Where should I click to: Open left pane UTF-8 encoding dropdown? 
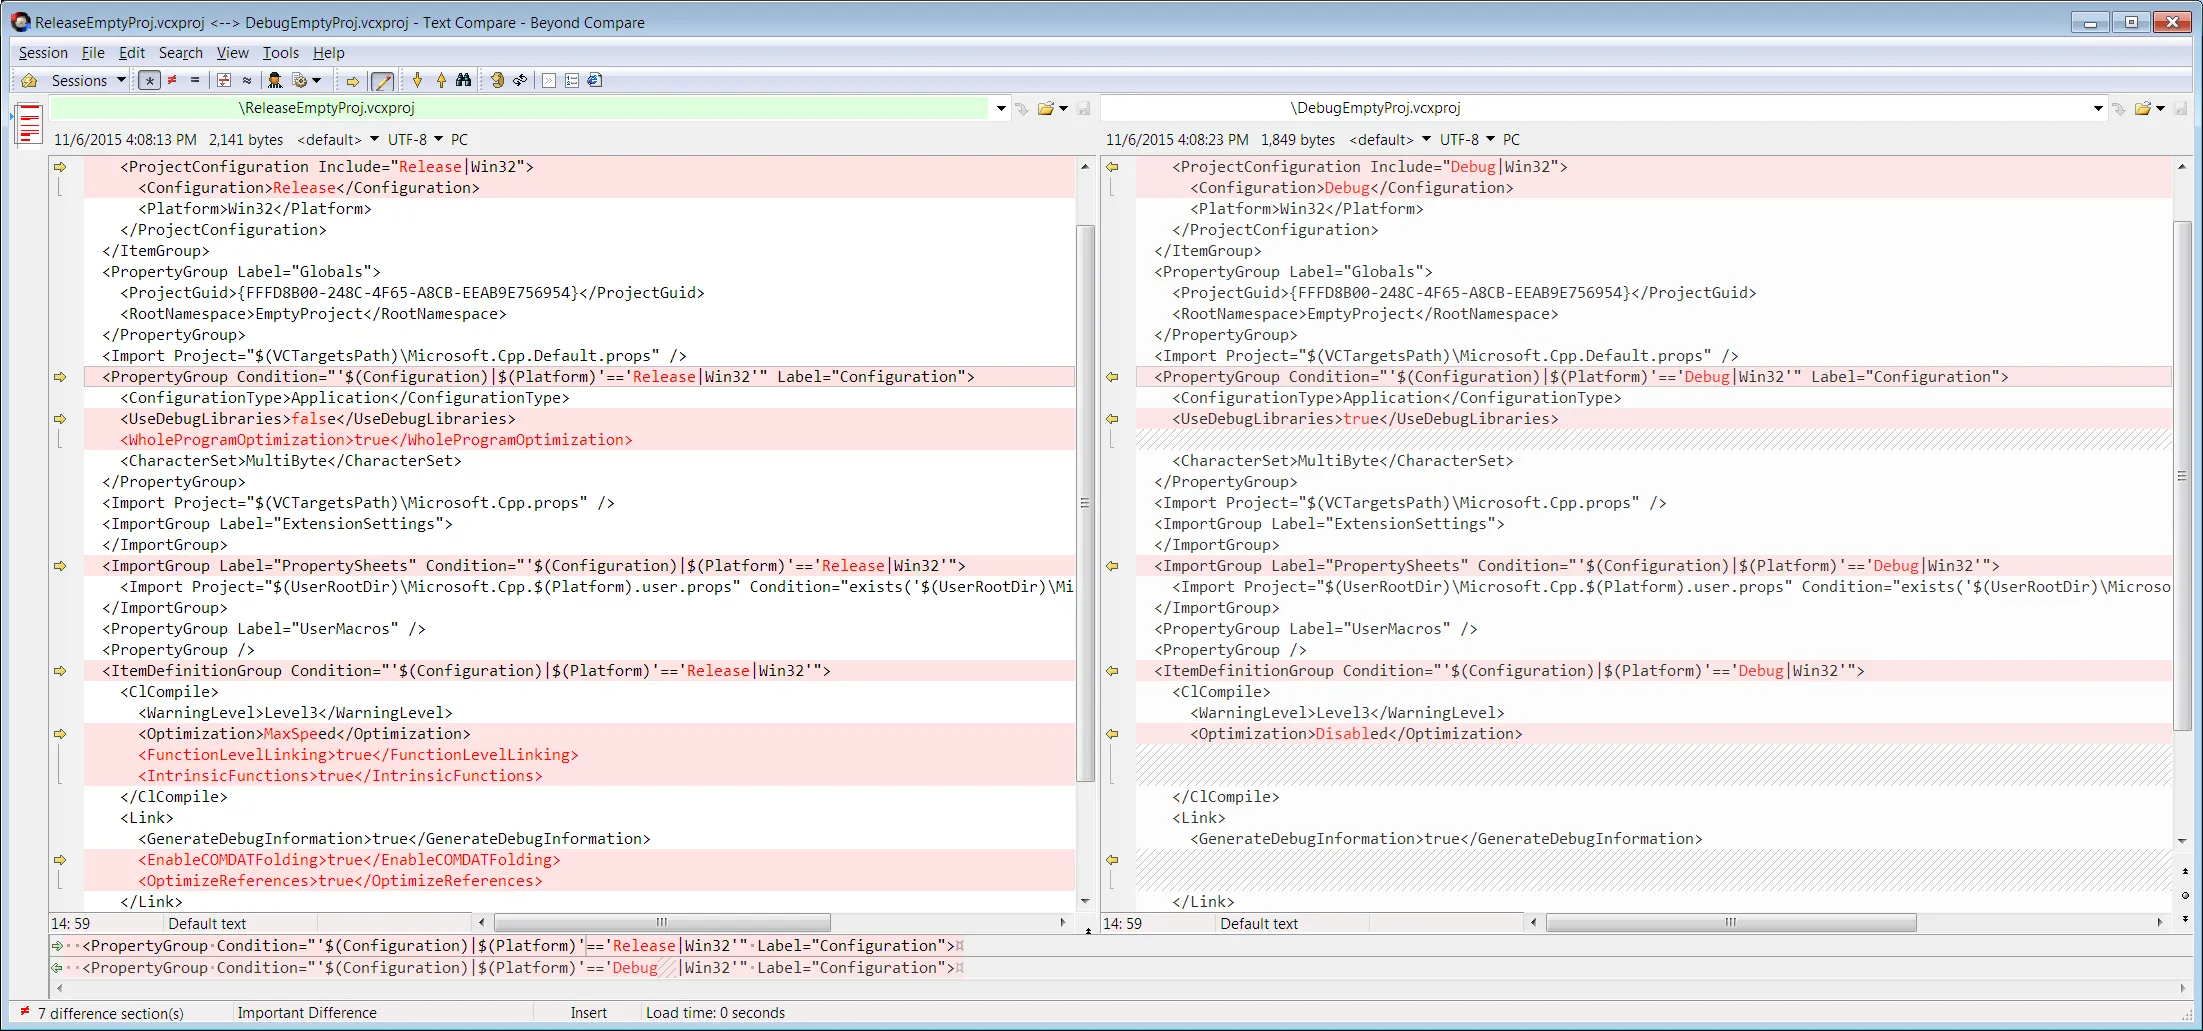click(415, 140)
